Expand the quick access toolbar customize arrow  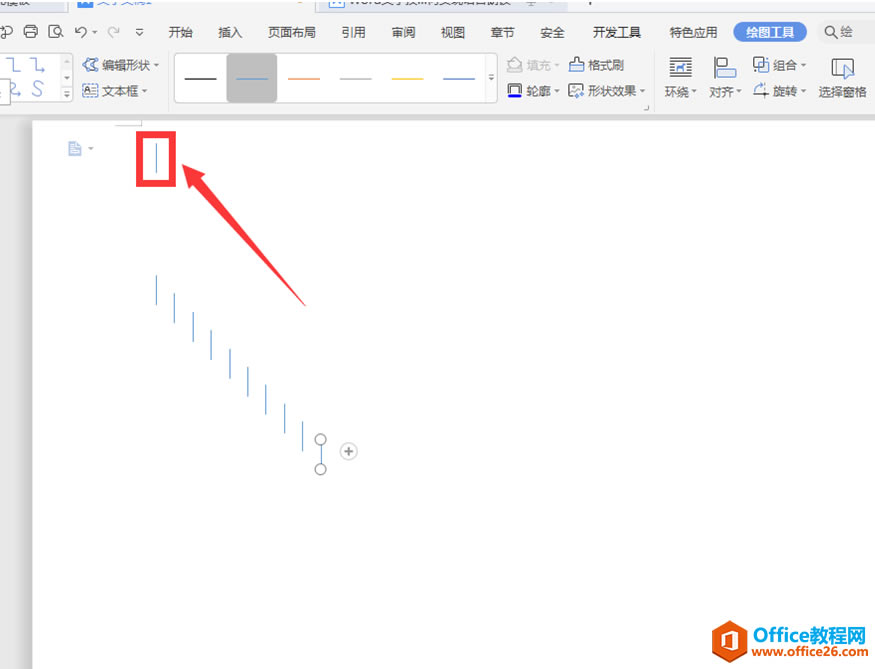point(140,32)
